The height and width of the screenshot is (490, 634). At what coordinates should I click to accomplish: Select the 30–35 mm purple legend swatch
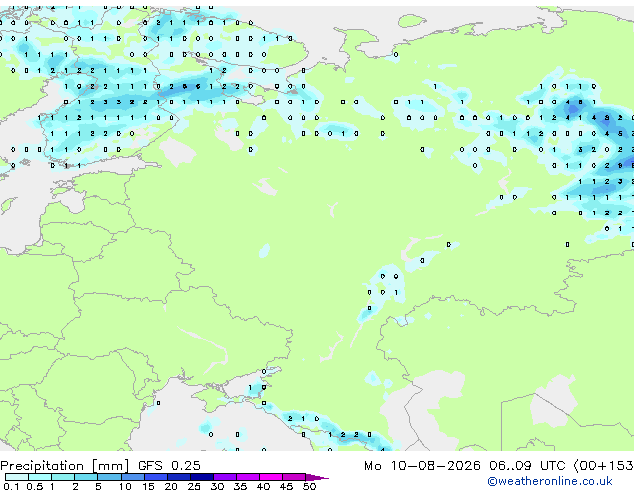click(x=225, y=477)
